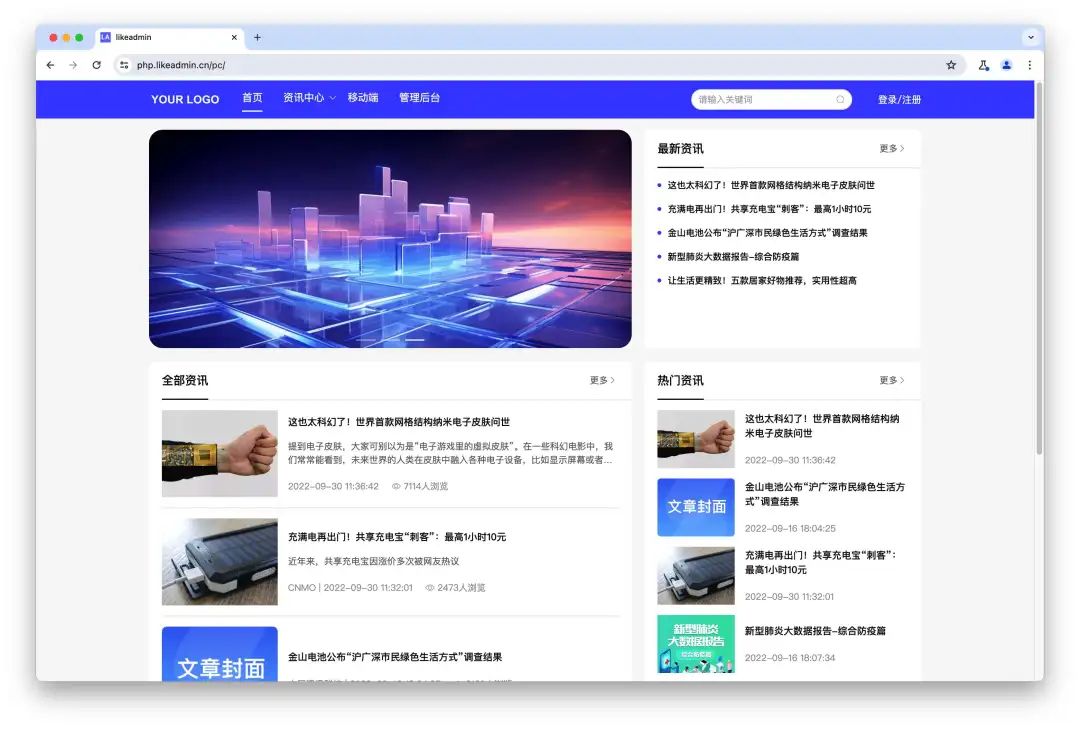Open latest news item 充满电再出门！共享充电宝"刺客"
Screen dimensions: 1080x729
point(769,209)
